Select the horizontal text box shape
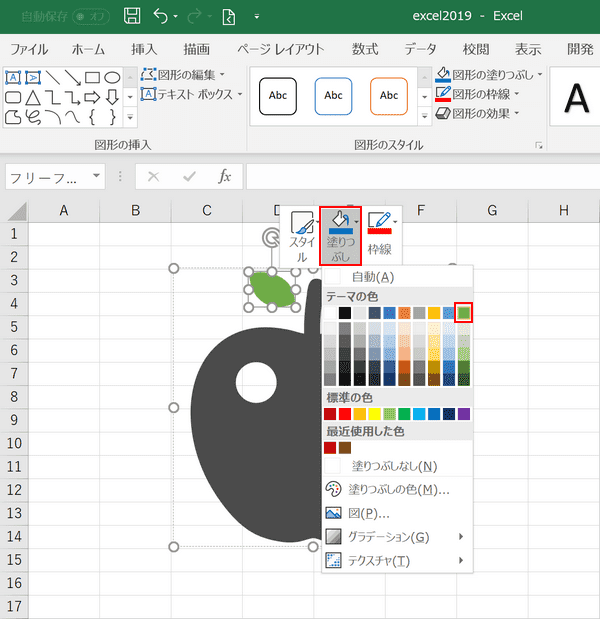Viewport: 600px width, 619px height. (13, 77)
